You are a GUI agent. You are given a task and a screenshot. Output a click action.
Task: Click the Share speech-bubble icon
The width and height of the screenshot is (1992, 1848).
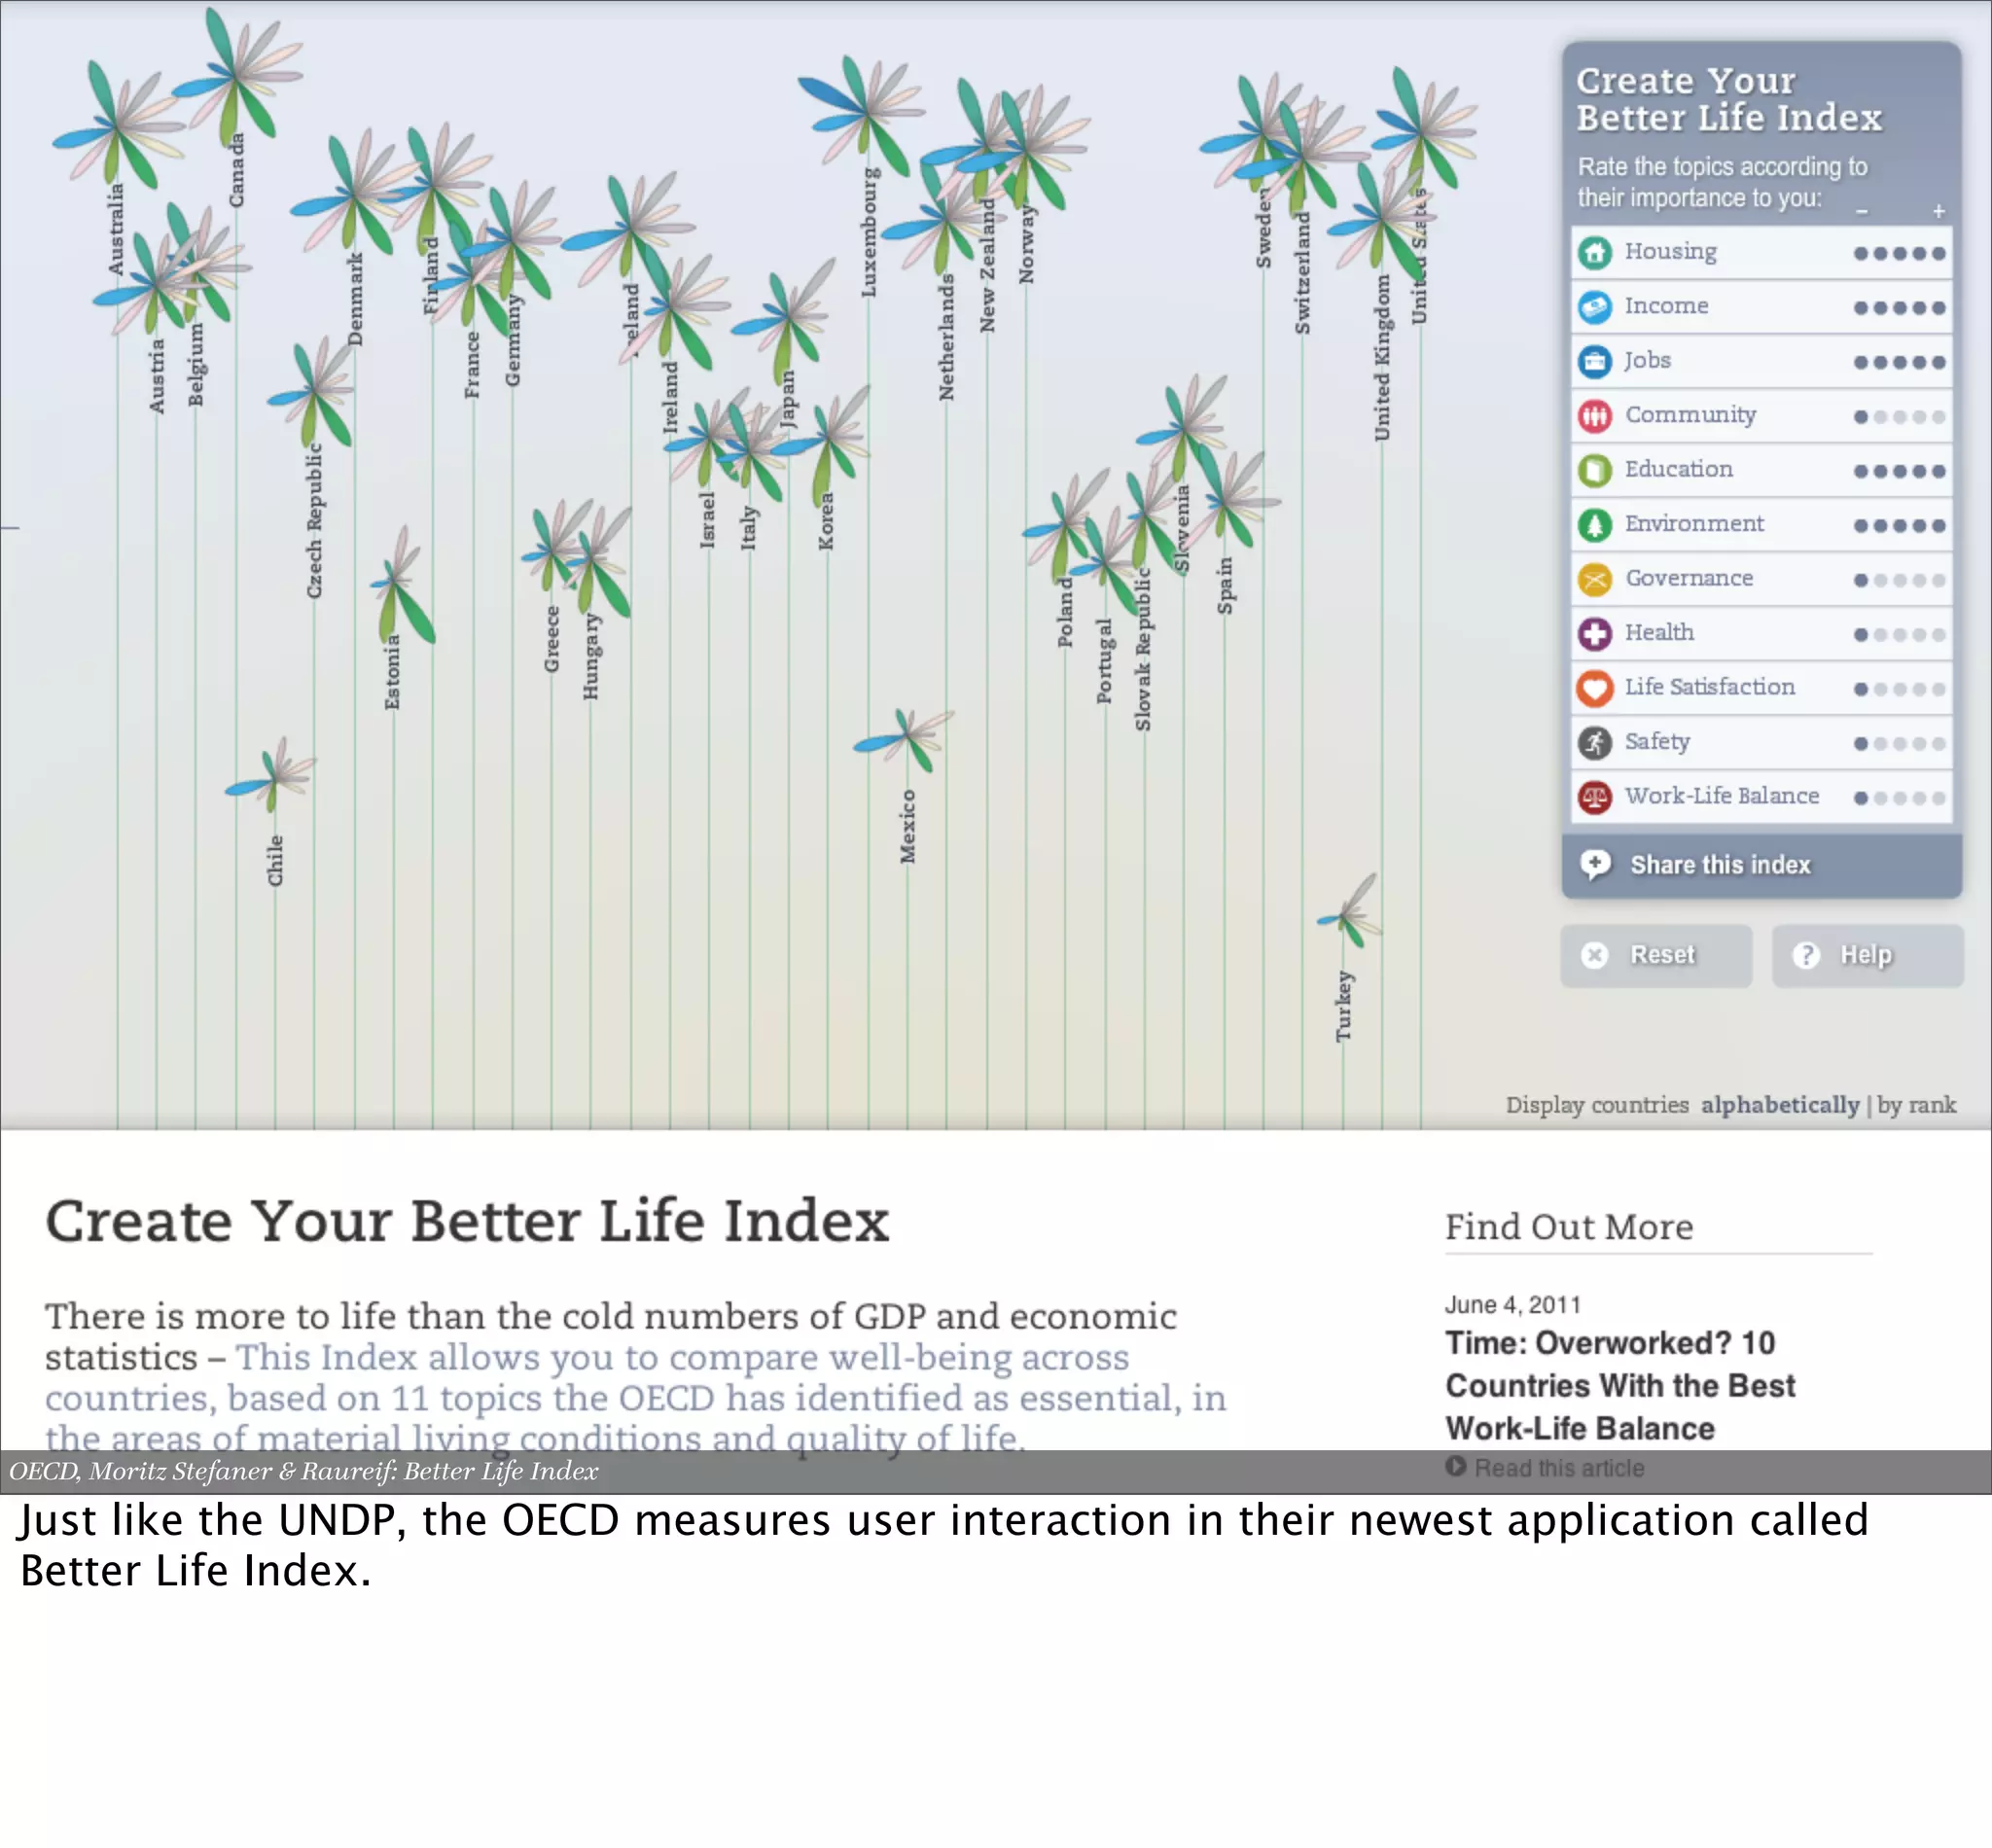coord(1596,865)
